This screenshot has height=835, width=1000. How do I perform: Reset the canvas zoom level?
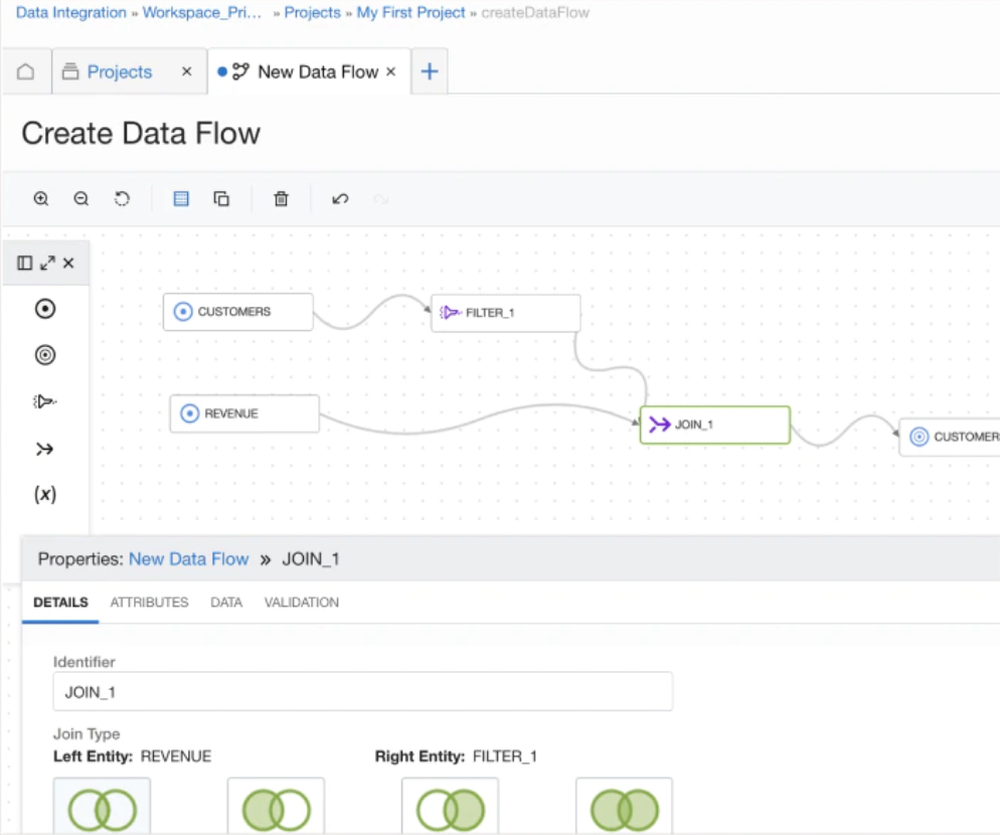click(122, 199)
